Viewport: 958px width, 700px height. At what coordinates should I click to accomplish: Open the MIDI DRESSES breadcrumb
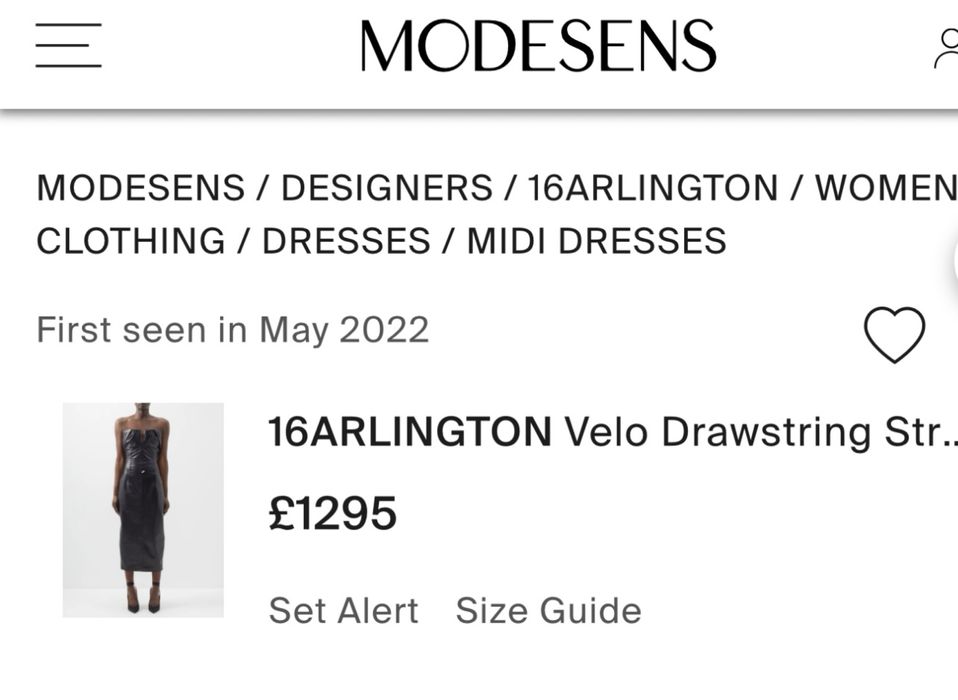pos(596,241)
